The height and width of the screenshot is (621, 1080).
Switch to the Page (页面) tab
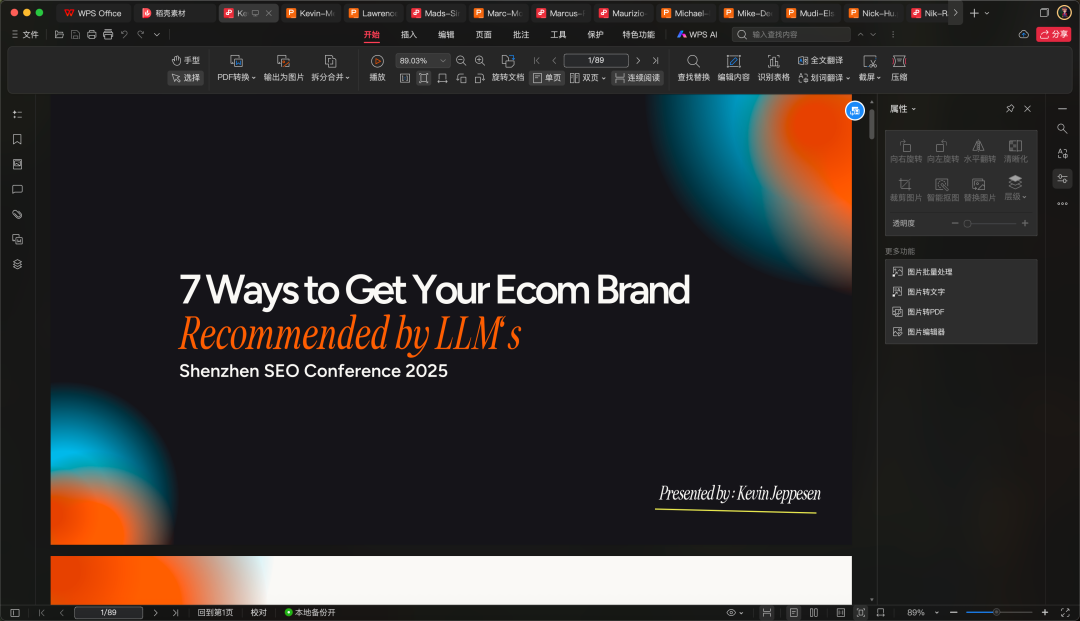click(484, 34)
